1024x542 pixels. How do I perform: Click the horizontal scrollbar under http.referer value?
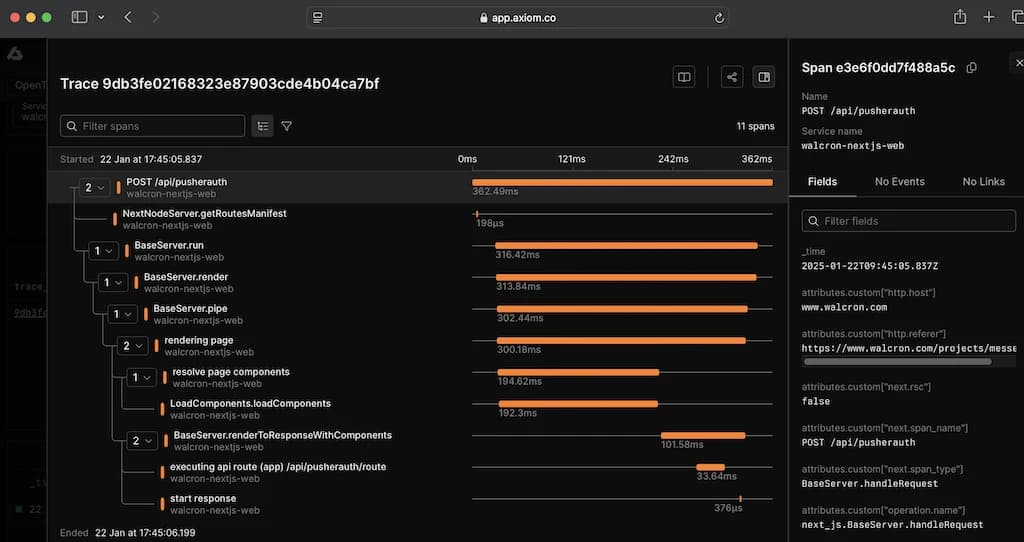897,362
